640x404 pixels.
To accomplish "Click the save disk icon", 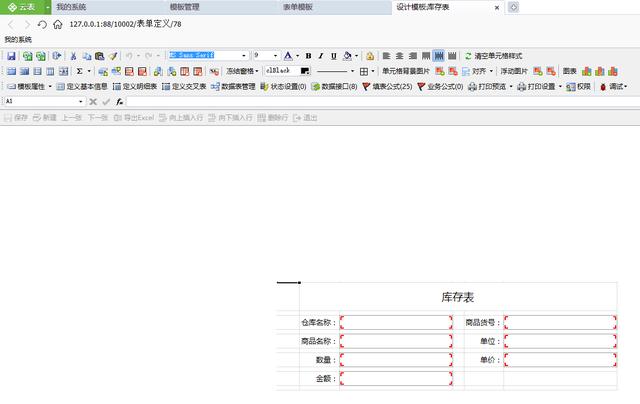I will (11, 56).
